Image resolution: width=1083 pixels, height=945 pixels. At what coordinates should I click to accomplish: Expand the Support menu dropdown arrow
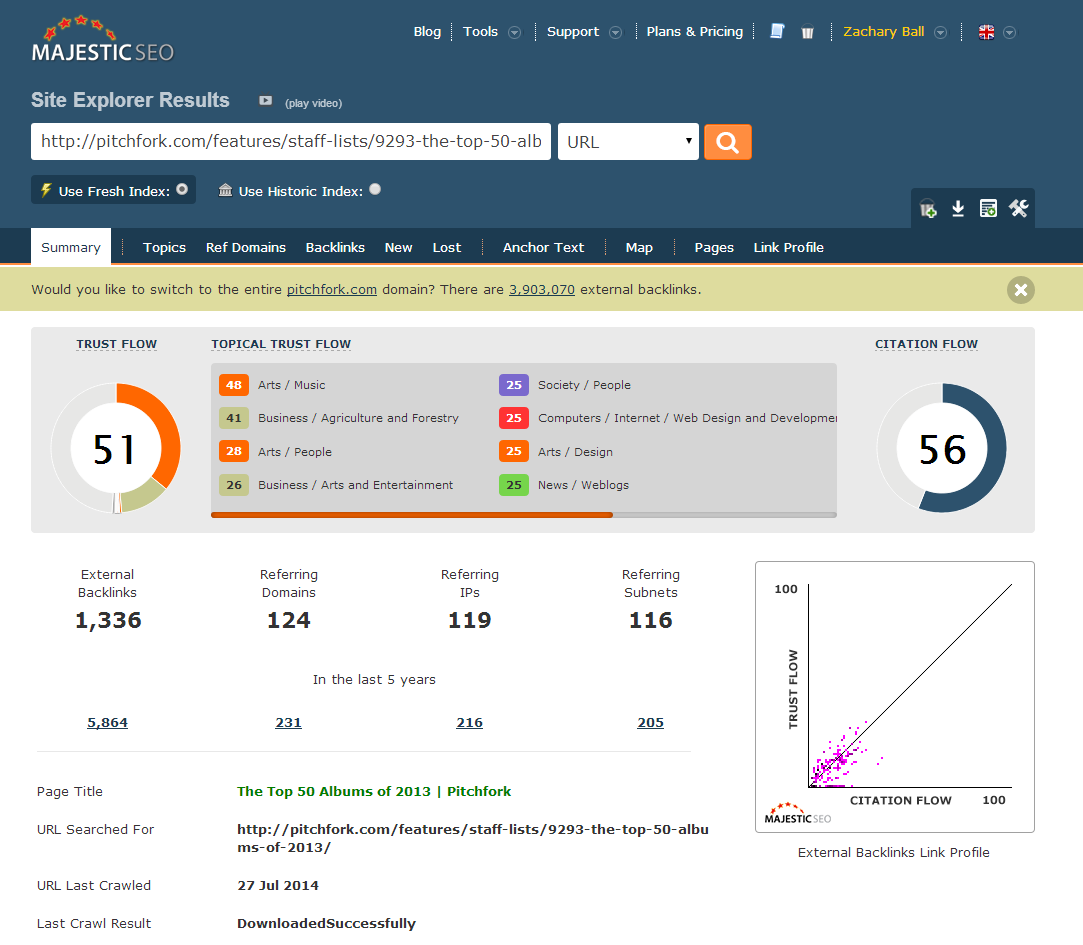point(615,32)
